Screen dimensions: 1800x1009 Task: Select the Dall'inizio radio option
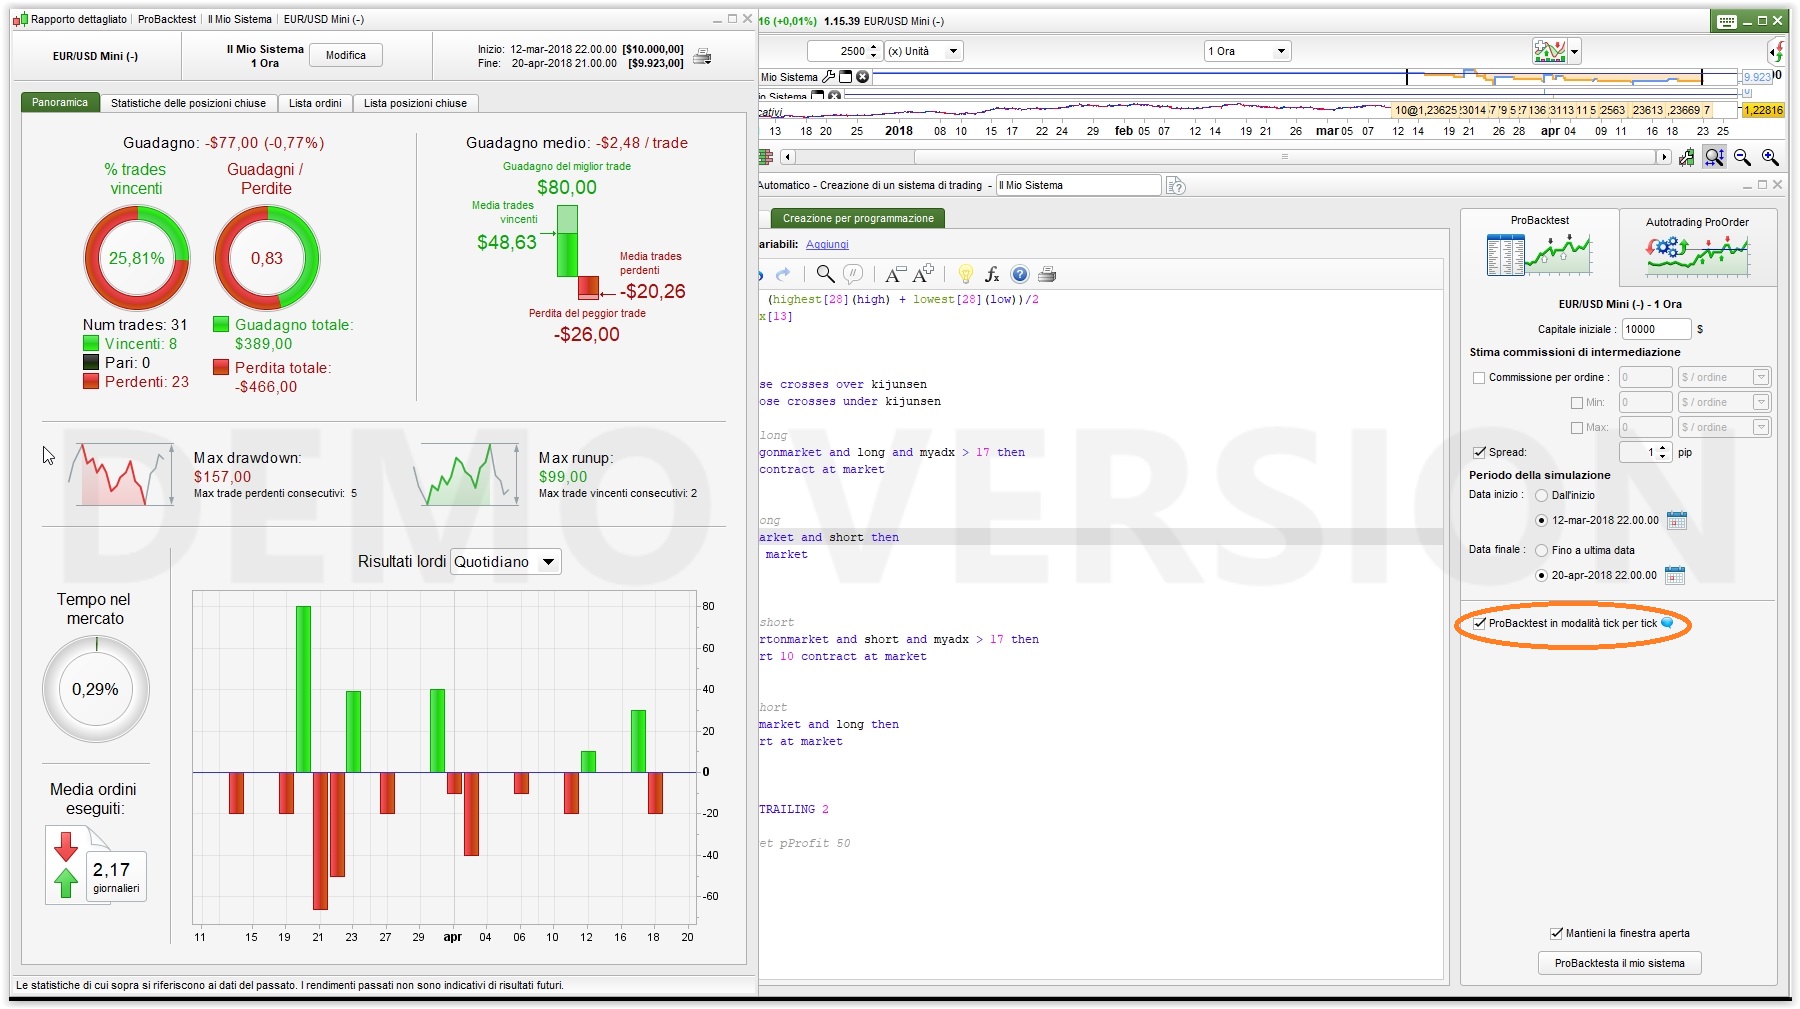[x=1542, y=495]
